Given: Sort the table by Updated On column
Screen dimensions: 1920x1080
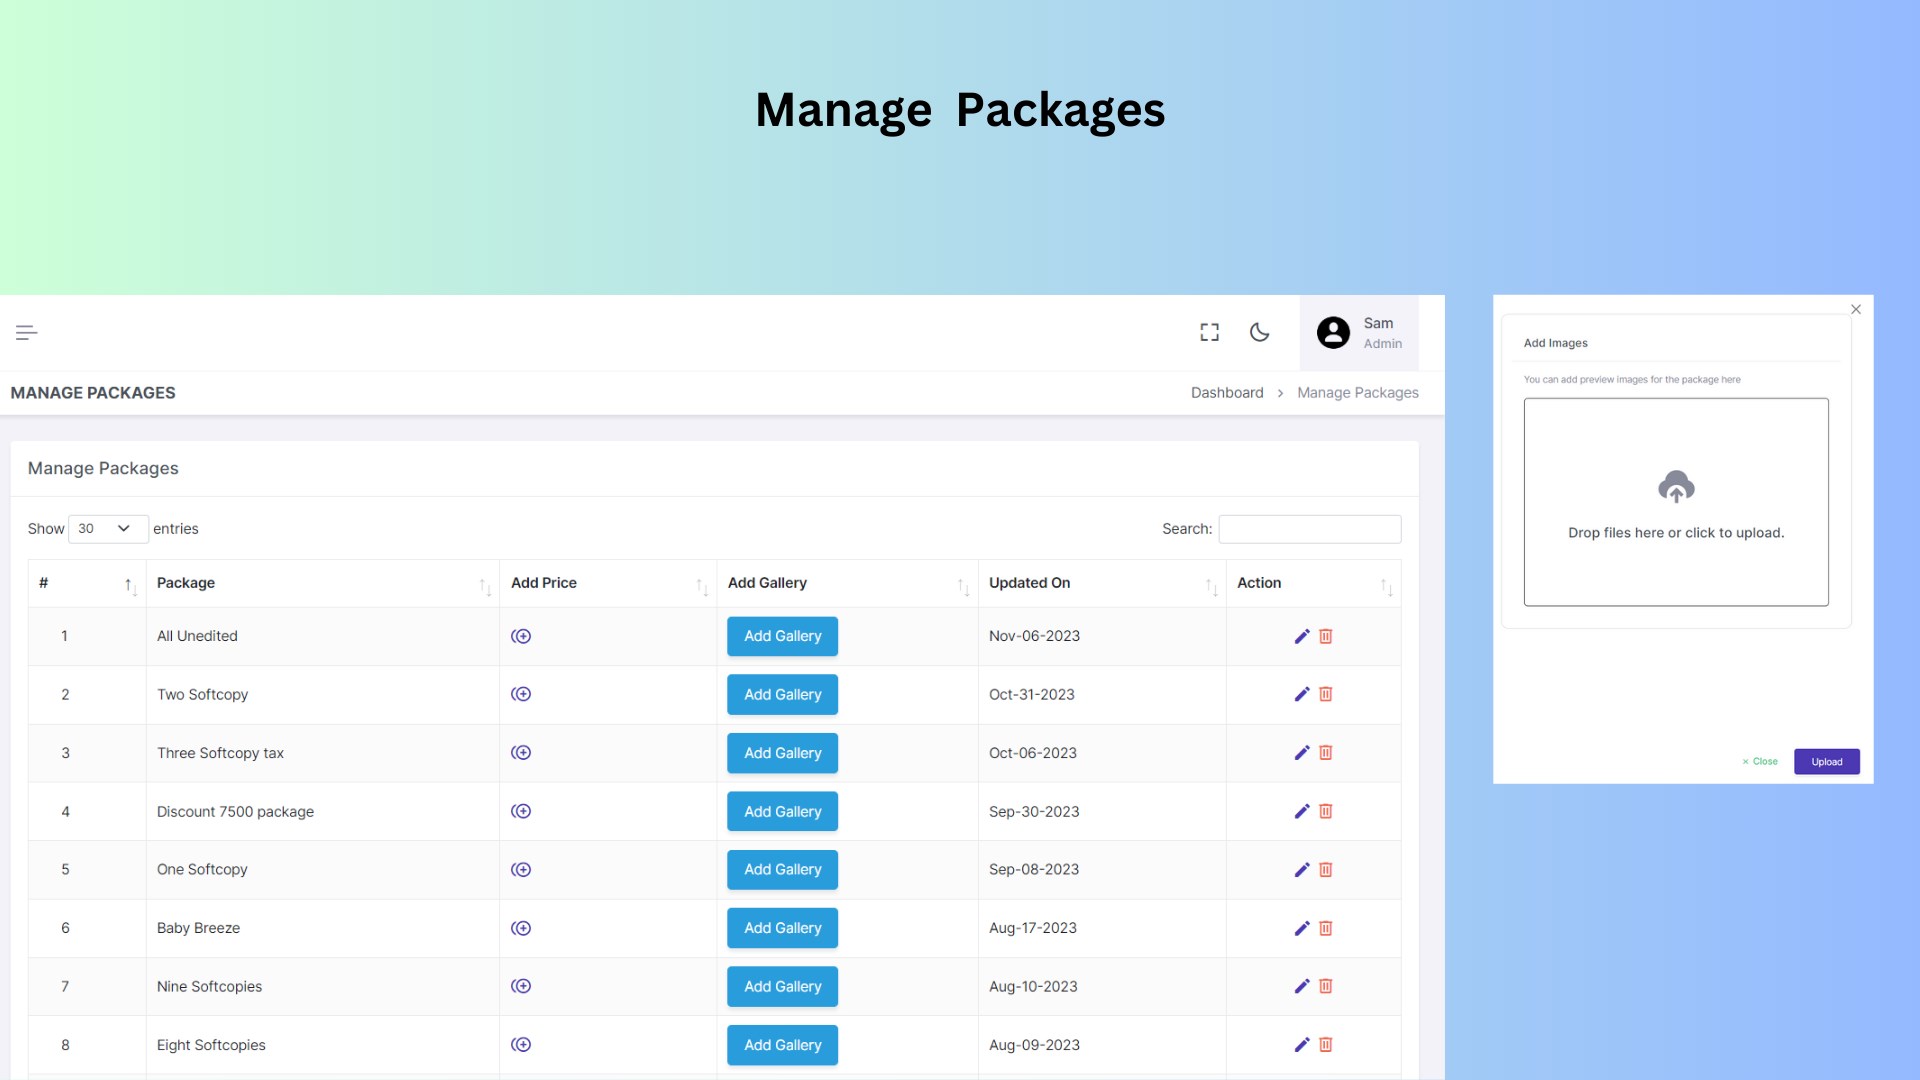Looking at the screenshot, I should [x=1211, y=585].
